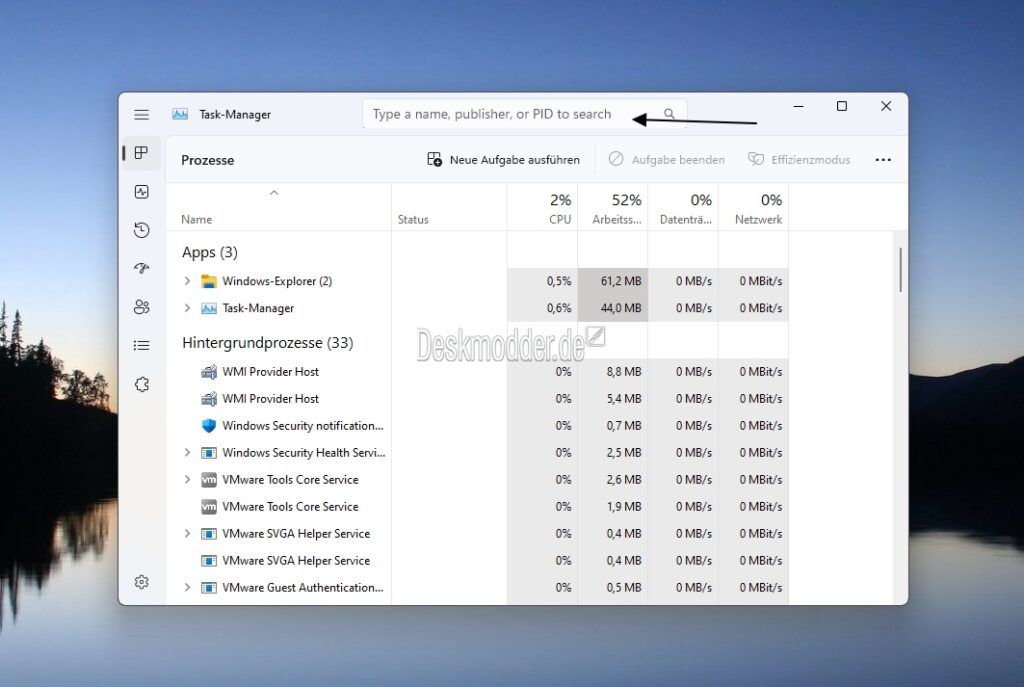Screen dimensions: 1024x687
Task: Open the Details list page
Action: [x=142, y=345]
